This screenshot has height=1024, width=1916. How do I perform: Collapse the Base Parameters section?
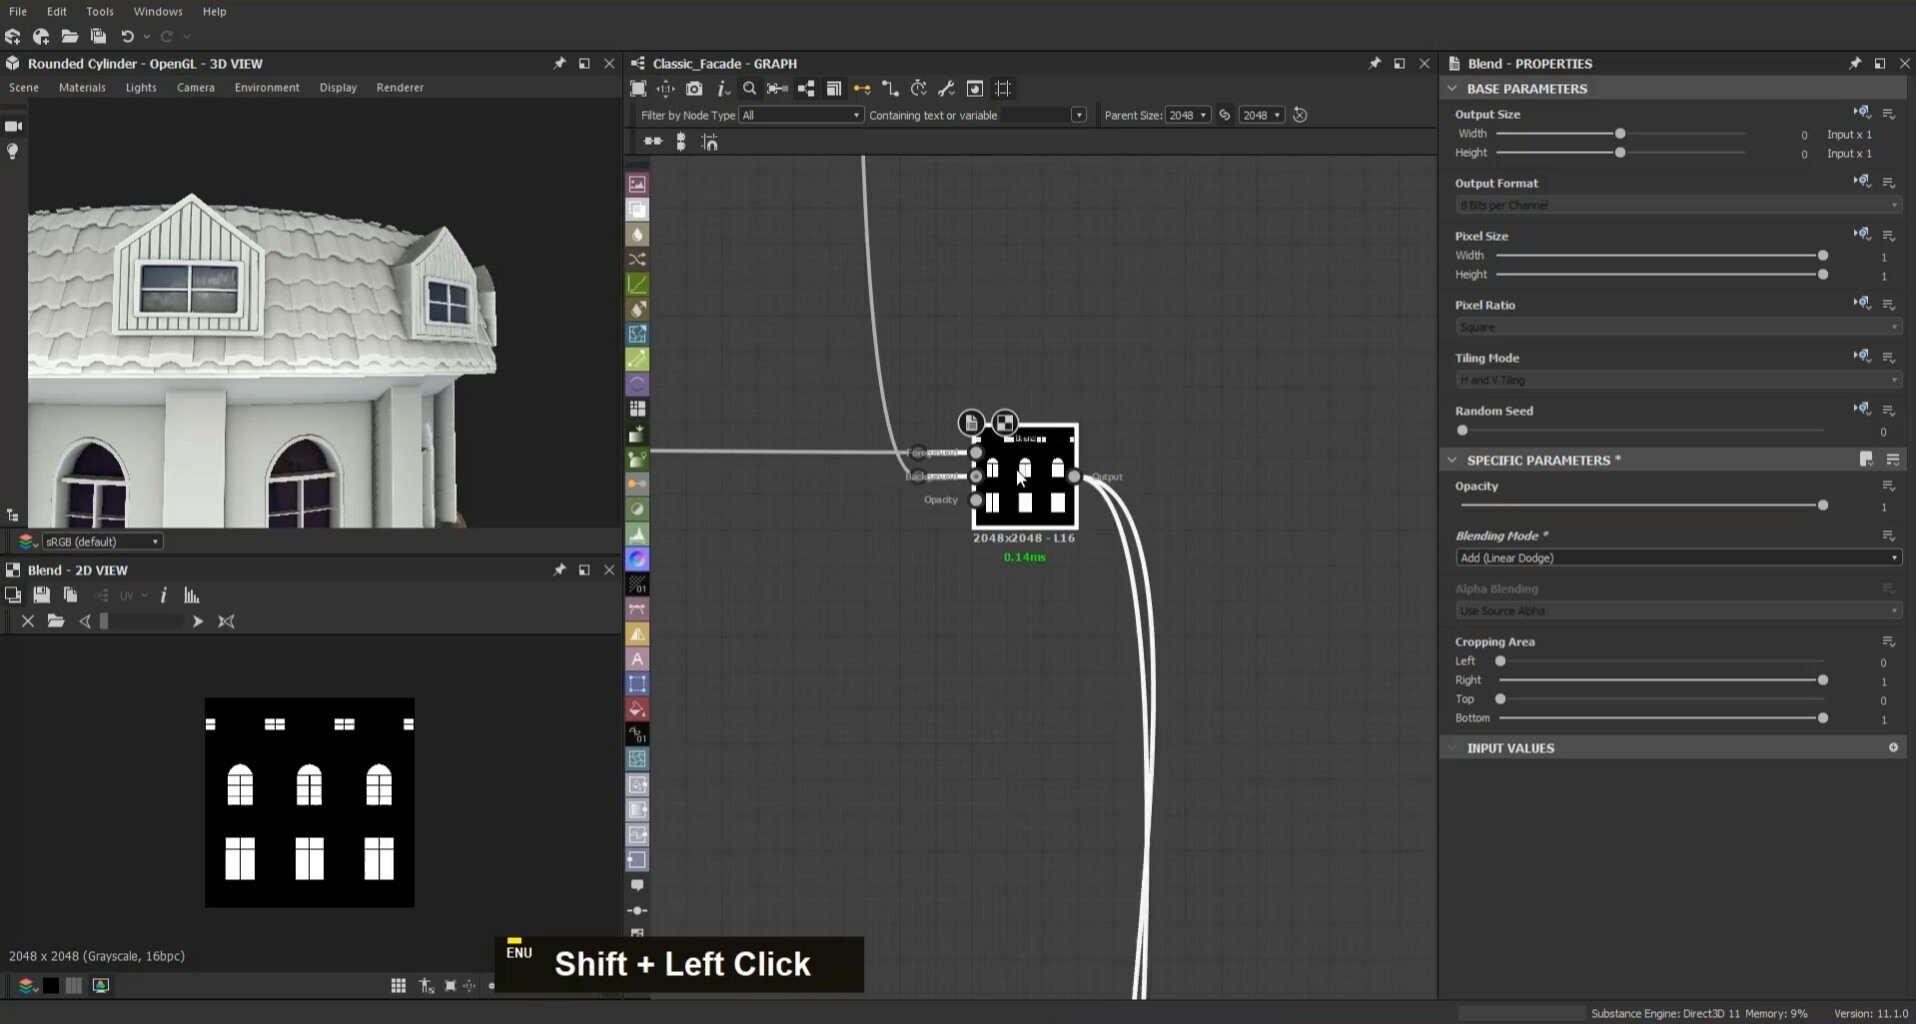click(x=1453, y=89)
